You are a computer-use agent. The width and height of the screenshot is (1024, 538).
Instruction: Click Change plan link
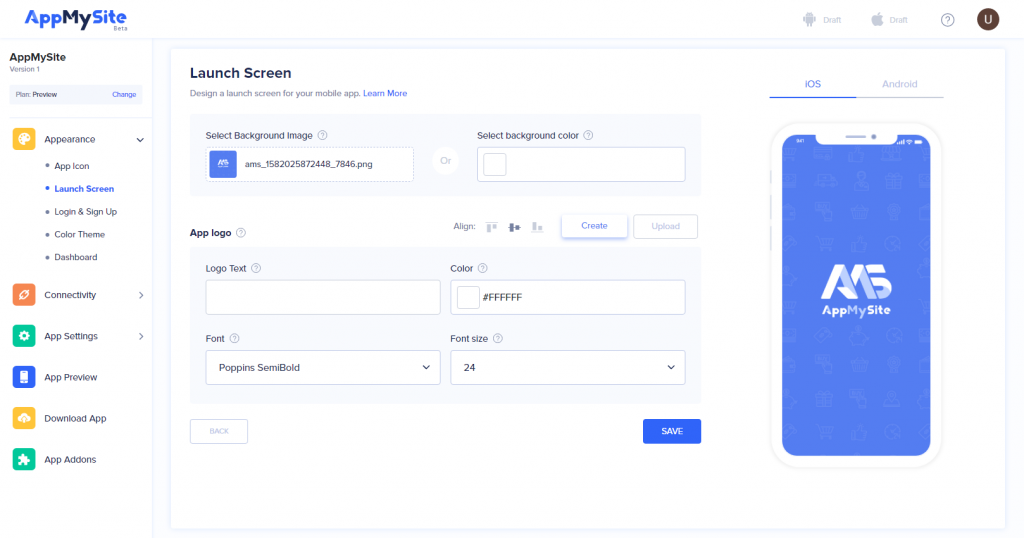[x=124, y=95]
